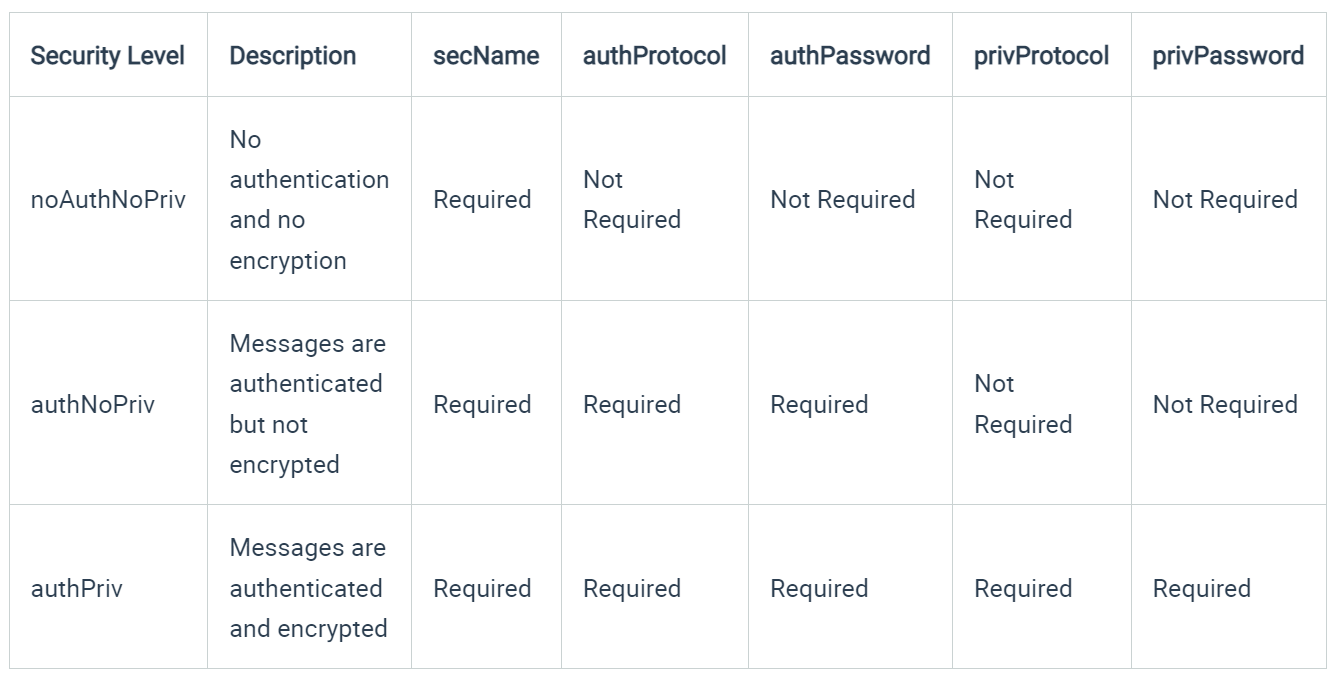This screenshot has width=1333, height=679.
Task: Click privProtocol Not Required in authNoPriv row
Action: [x=1023, y=404]
